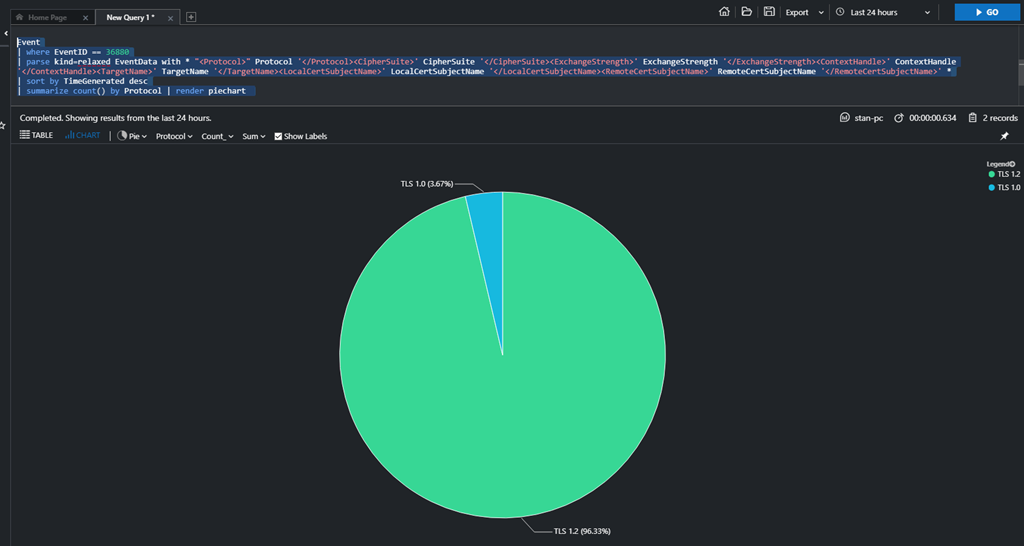Open the Pie chart type dropdown
Screen dimensions: 1024x546
[132, 136]
